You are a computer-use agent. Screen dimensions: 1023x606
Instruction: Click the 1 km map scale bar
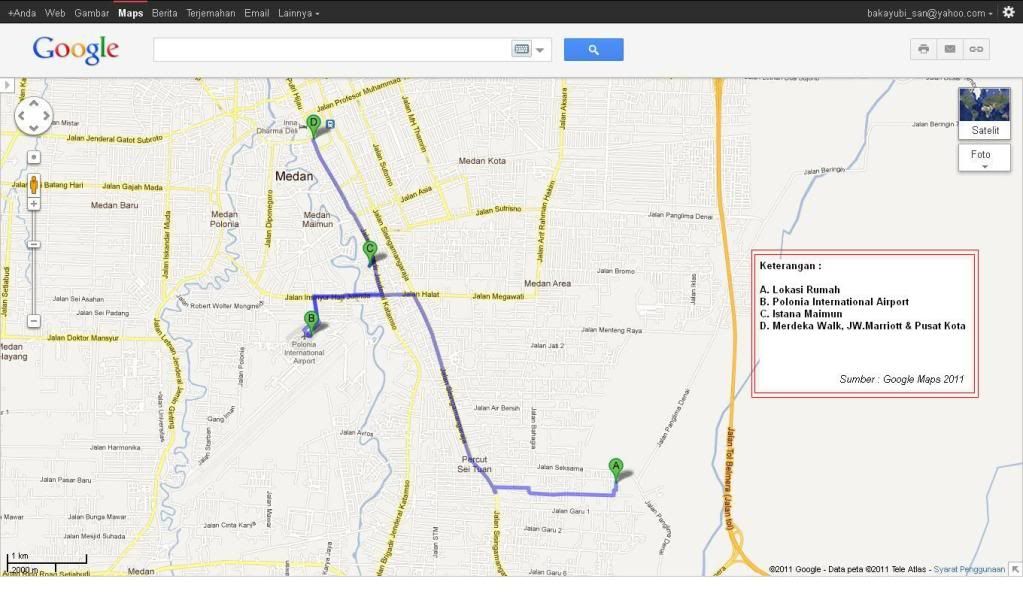pyautogui.click(x=46, y=560)
